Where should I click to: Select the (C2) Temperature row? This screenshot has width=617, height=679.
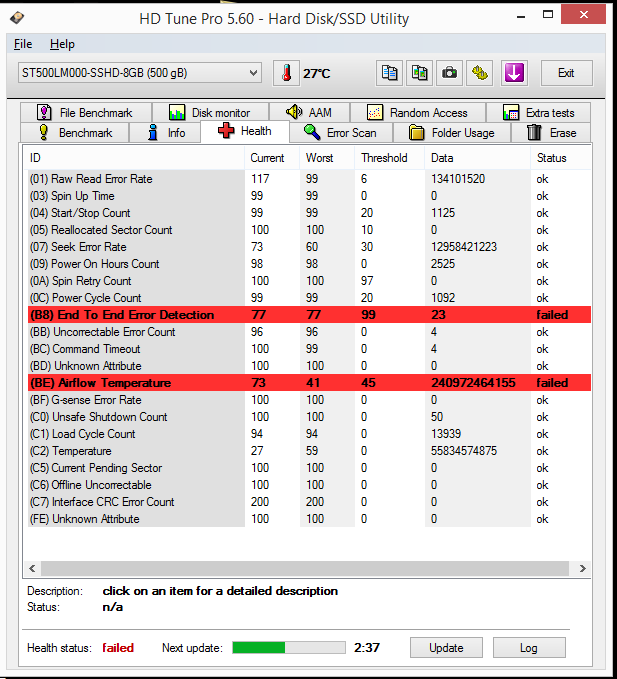(x=309, y=451)
